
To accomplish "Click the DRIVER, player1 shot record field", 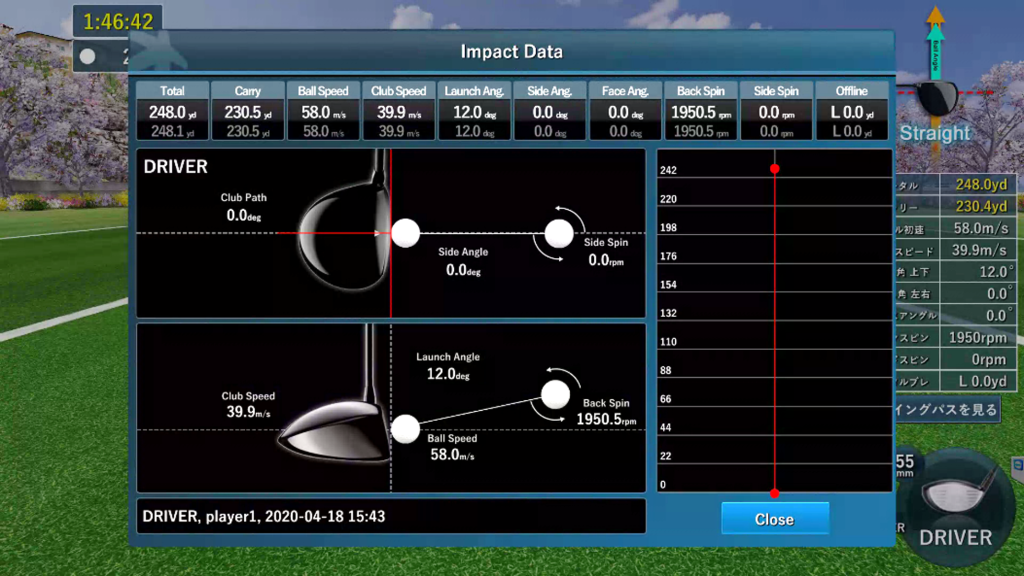I will (391, 516).
